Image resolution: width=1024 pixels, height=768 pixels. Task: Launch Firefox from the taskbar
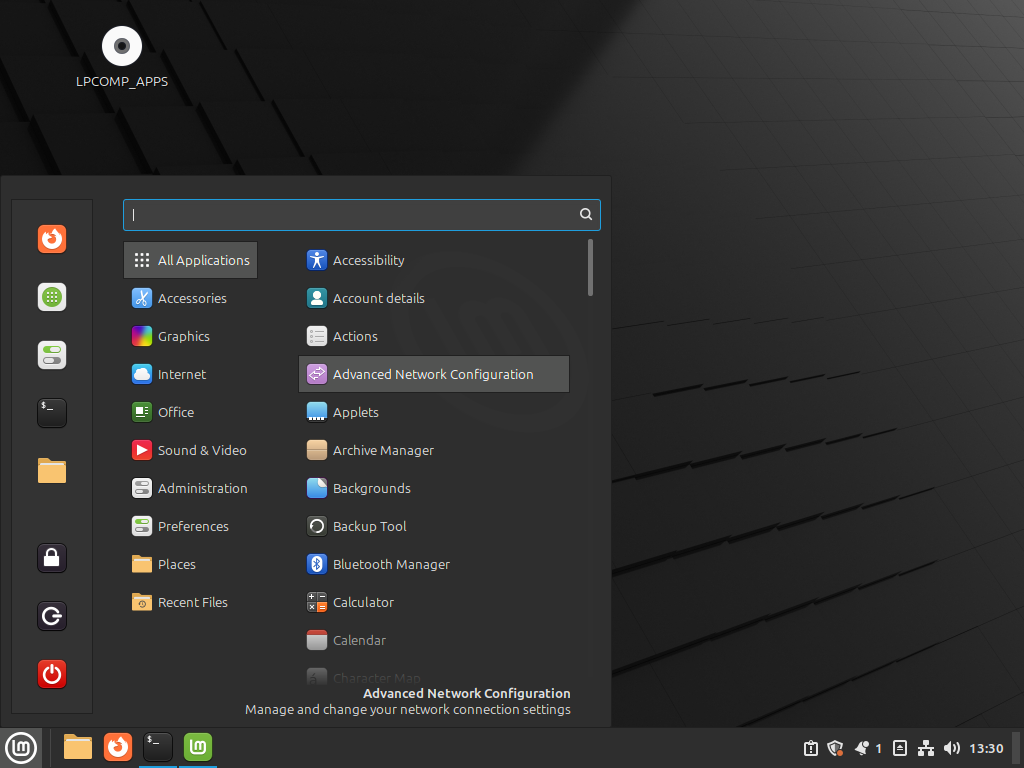(118, 748)
